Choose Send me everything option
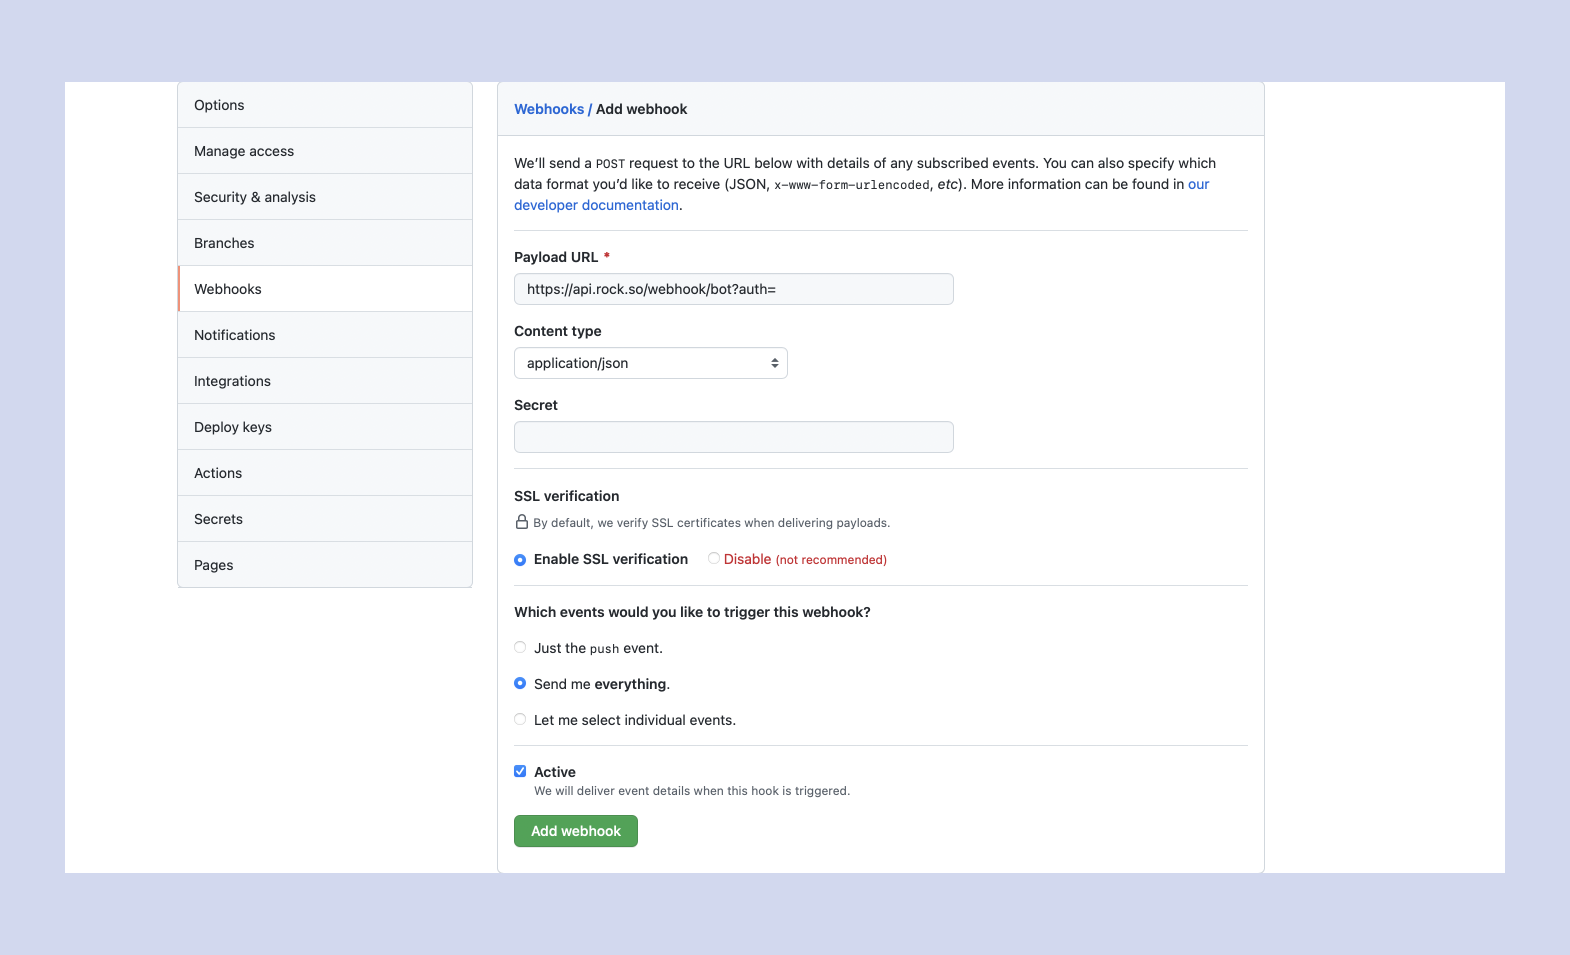 (x=520, y=684)
